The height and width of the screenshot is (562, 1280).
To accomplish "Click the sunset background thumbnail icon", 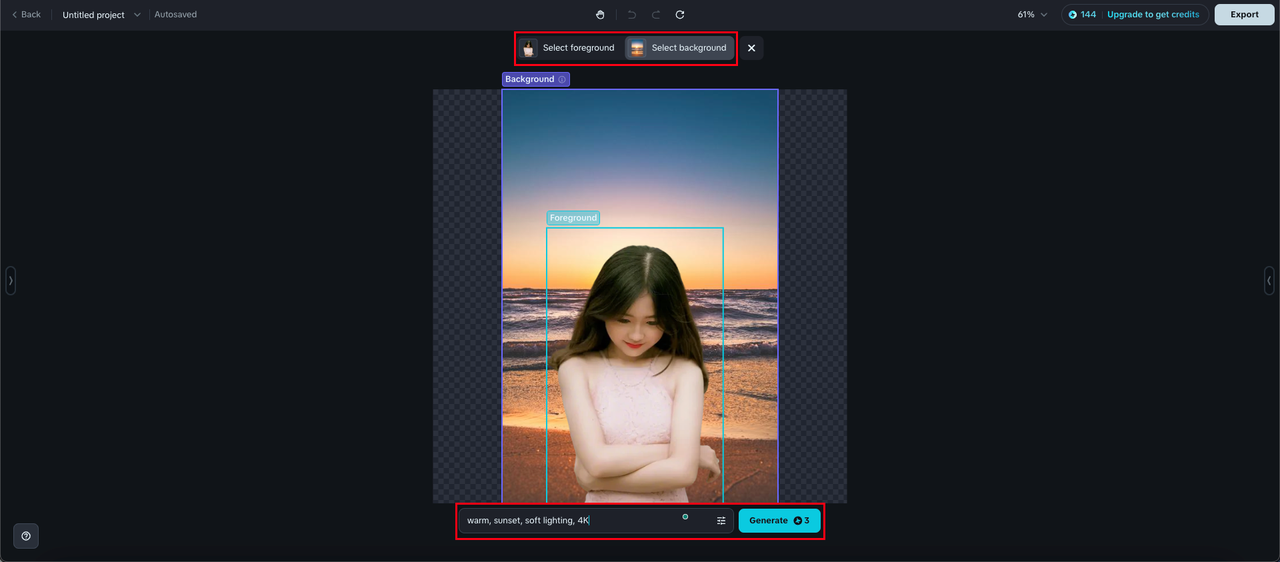I will [637, 48].
